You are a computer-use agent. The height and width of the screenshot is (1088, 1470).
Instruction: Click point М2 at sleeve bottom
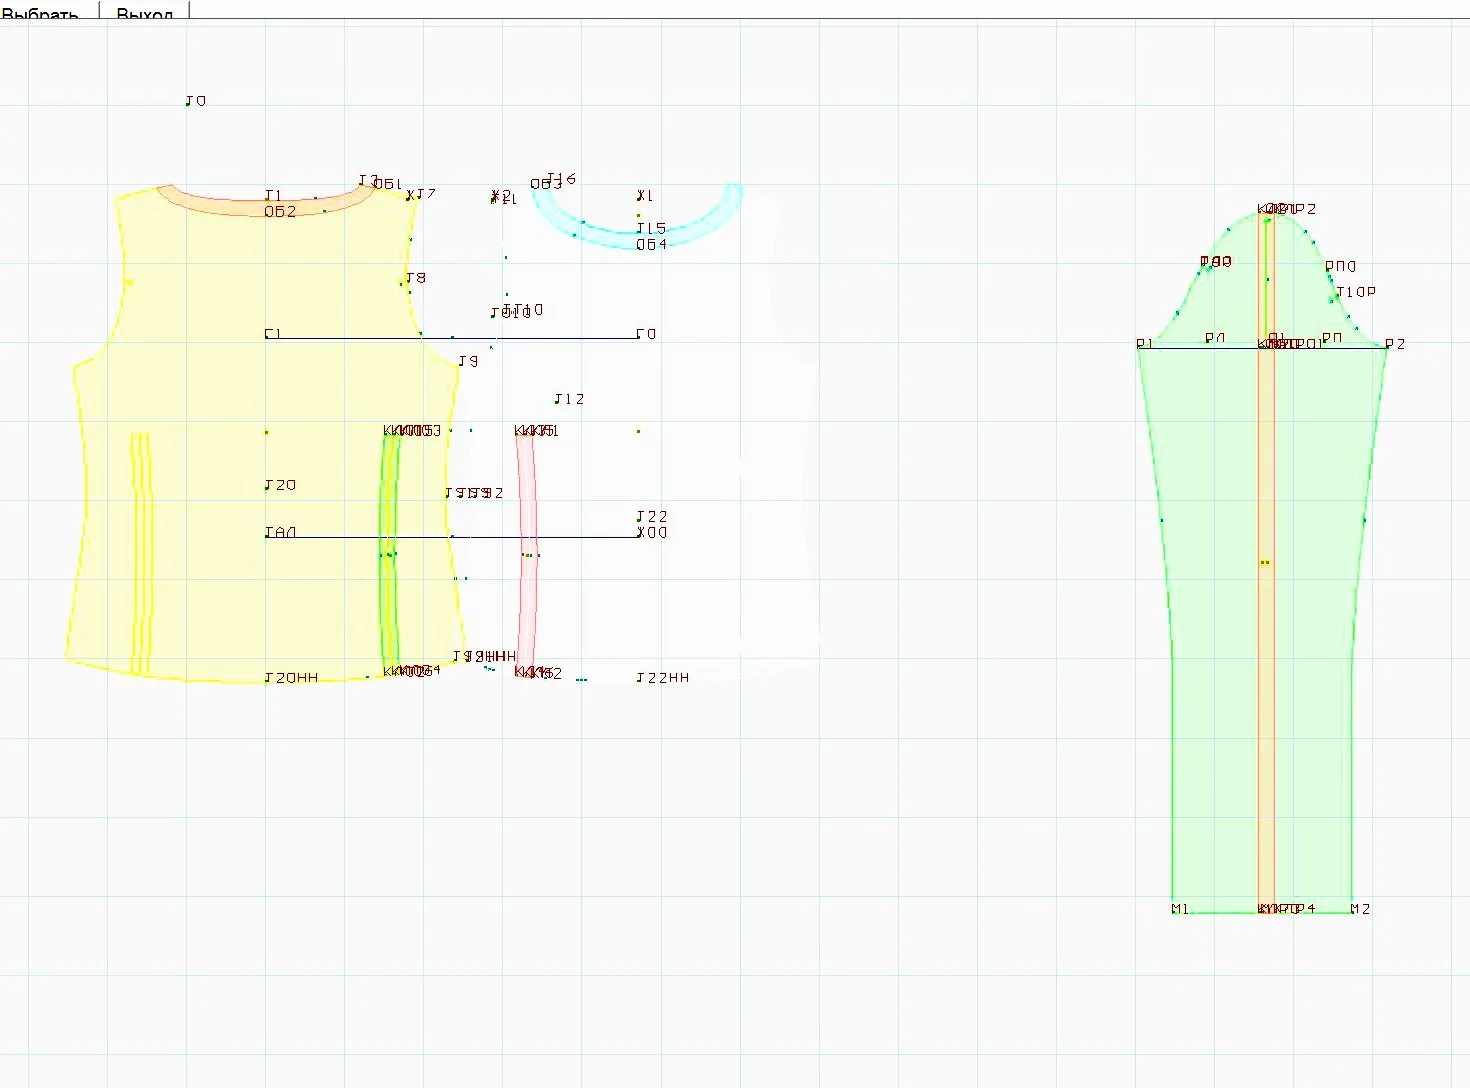point(1353,910)
